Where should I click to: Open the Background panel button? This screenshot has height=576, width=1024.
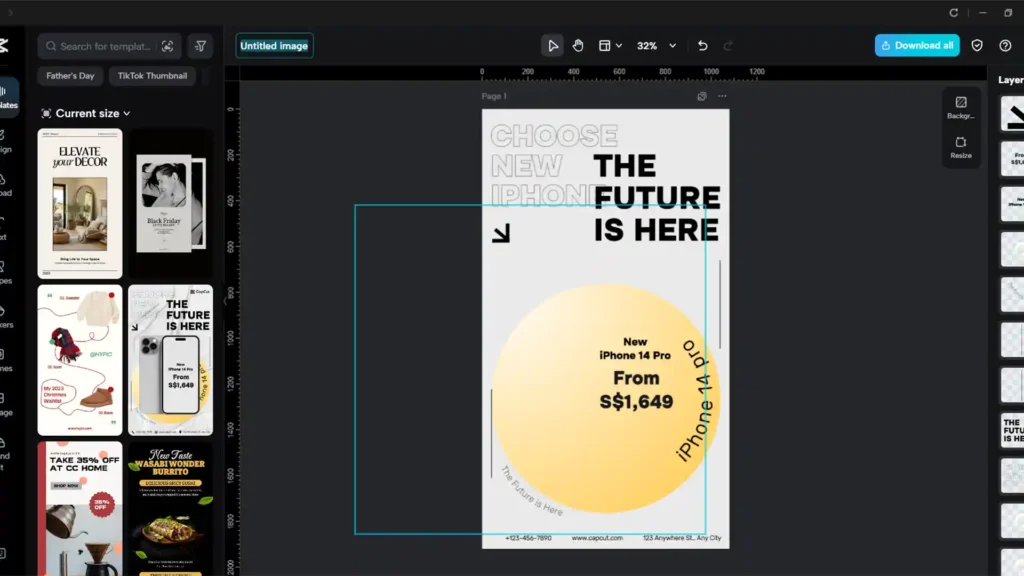(x=961, y=108)
